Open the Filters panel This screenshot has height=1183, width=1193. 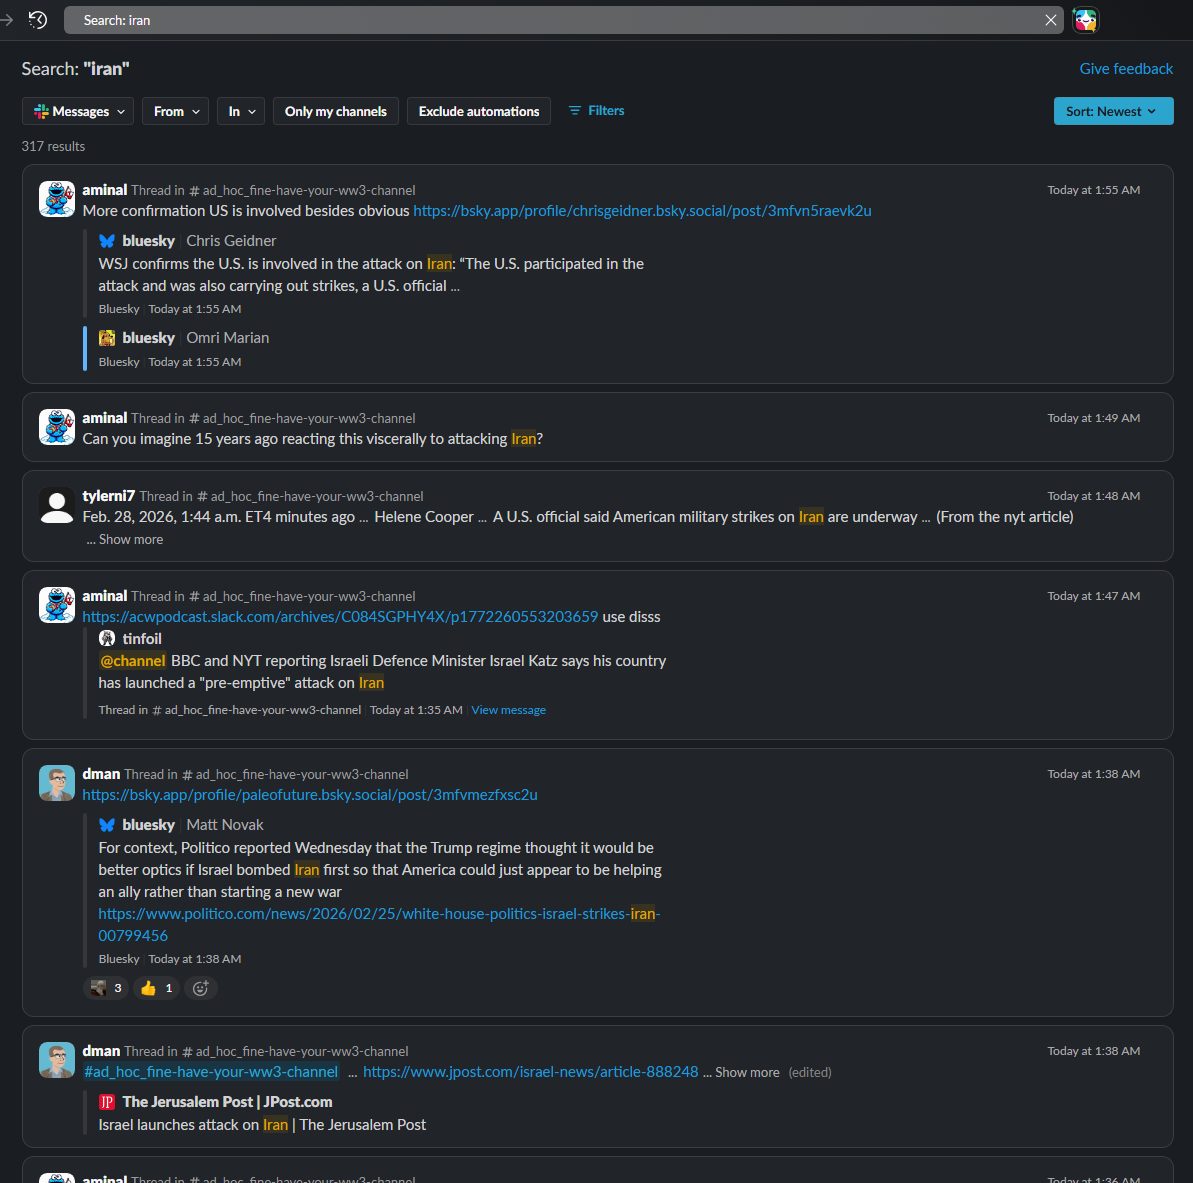coord(596,111)
